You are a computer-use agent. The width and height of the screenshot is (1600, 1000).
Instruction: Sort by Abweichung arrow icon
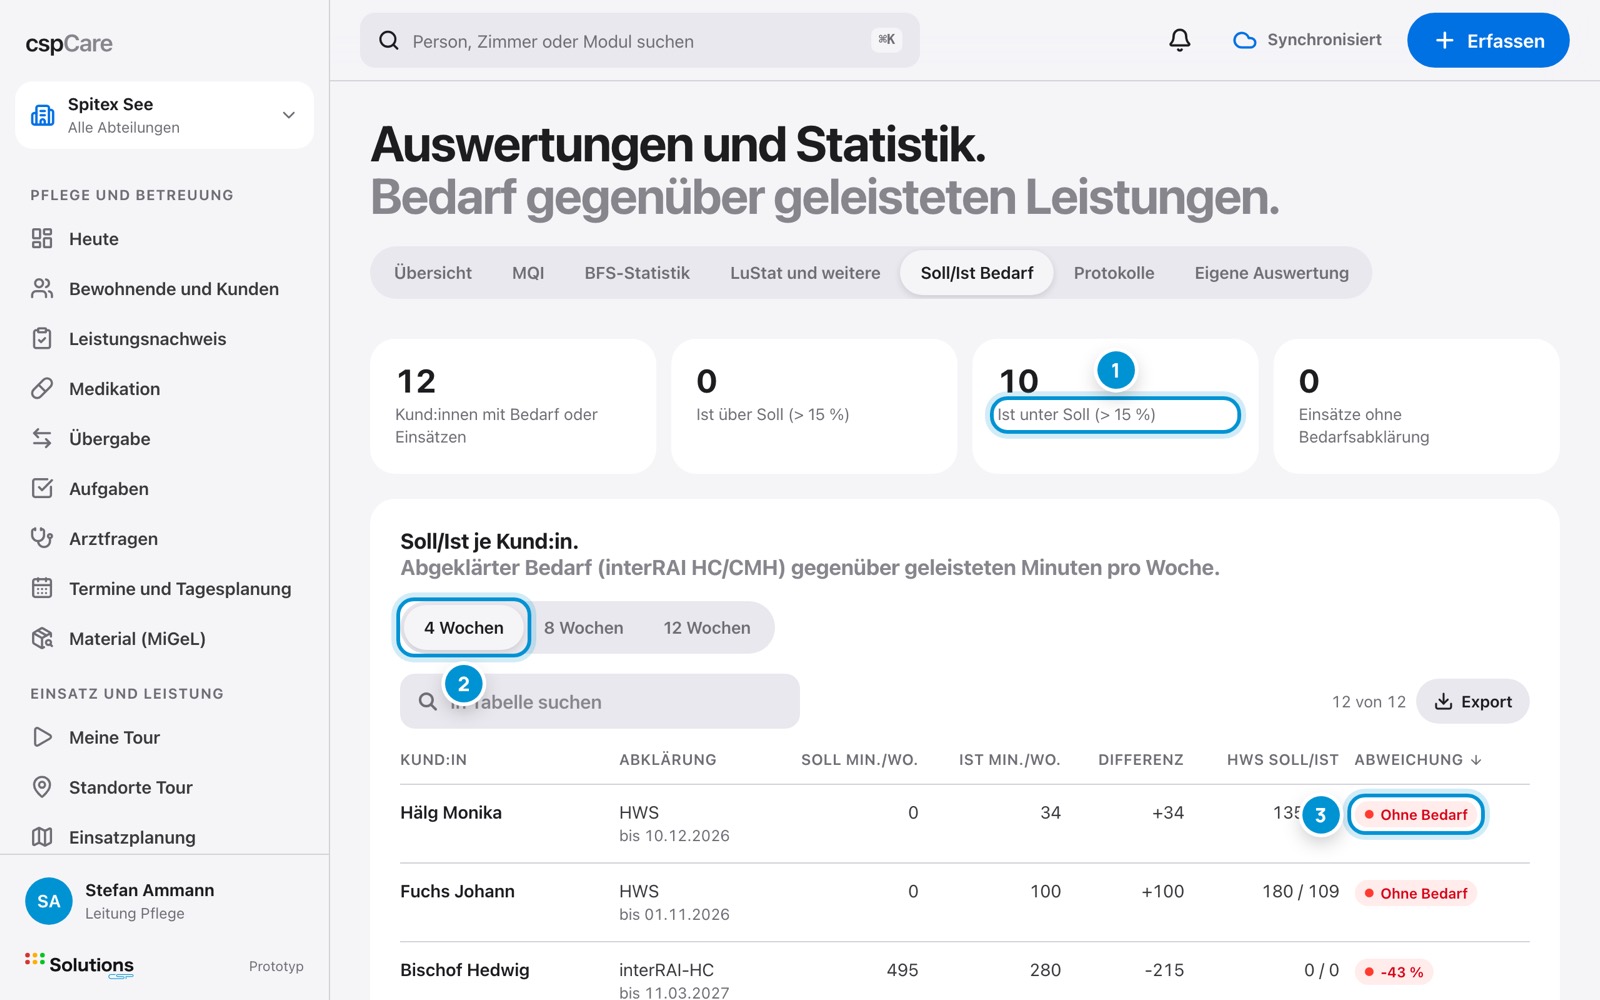pyautogui.click(x=1476, y=760)
